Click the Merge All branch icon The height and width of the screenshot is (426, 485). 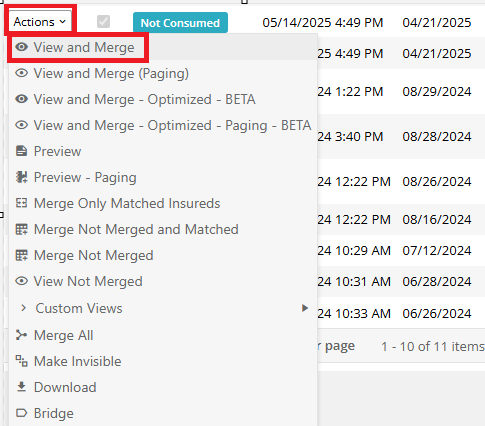(x=22, y=335)
